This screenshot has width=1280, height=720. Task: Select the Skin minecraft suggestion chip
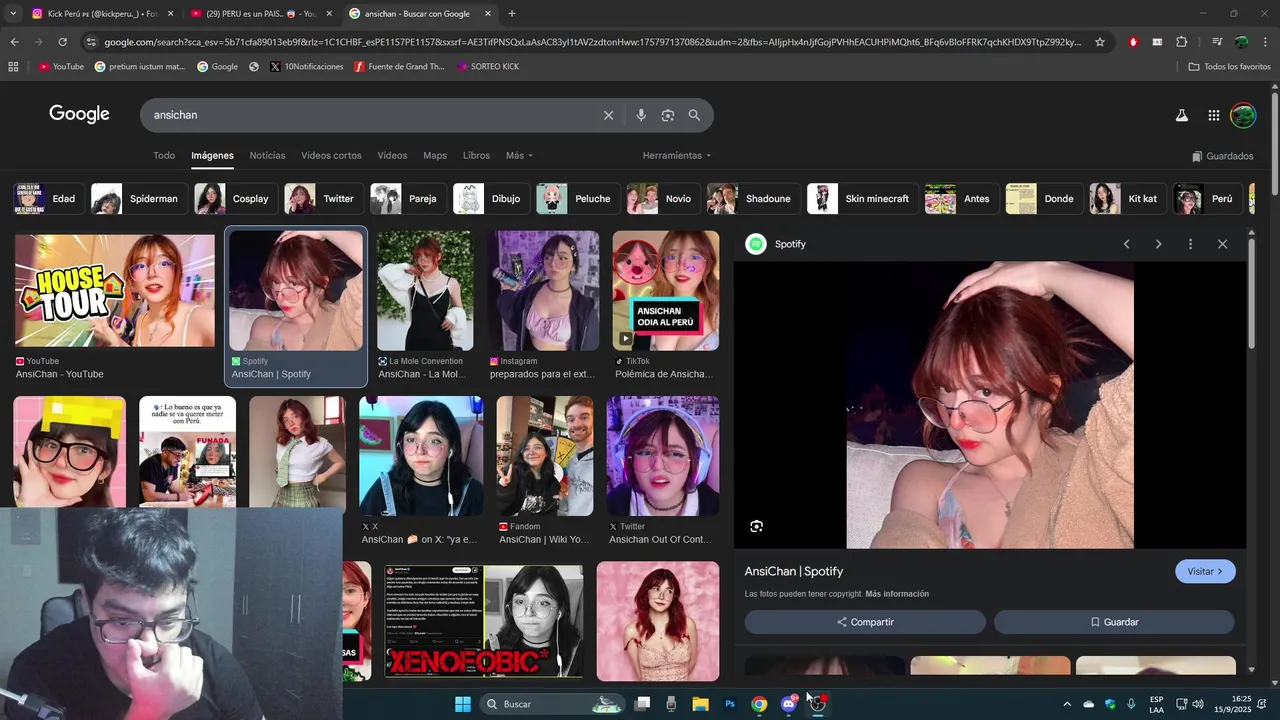[x=862, y=199]
